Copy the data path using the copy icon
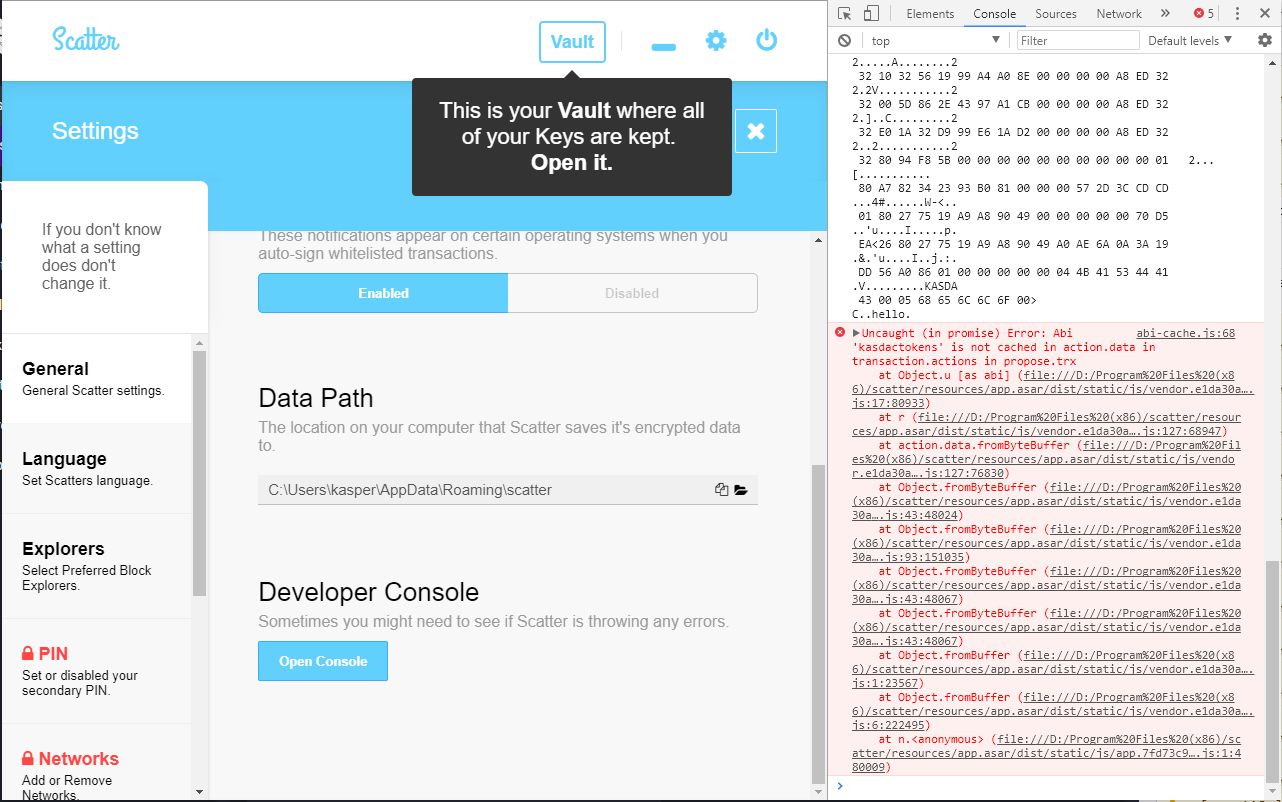The height and width of the screenshot is (802, 1282). coord(721,489)
